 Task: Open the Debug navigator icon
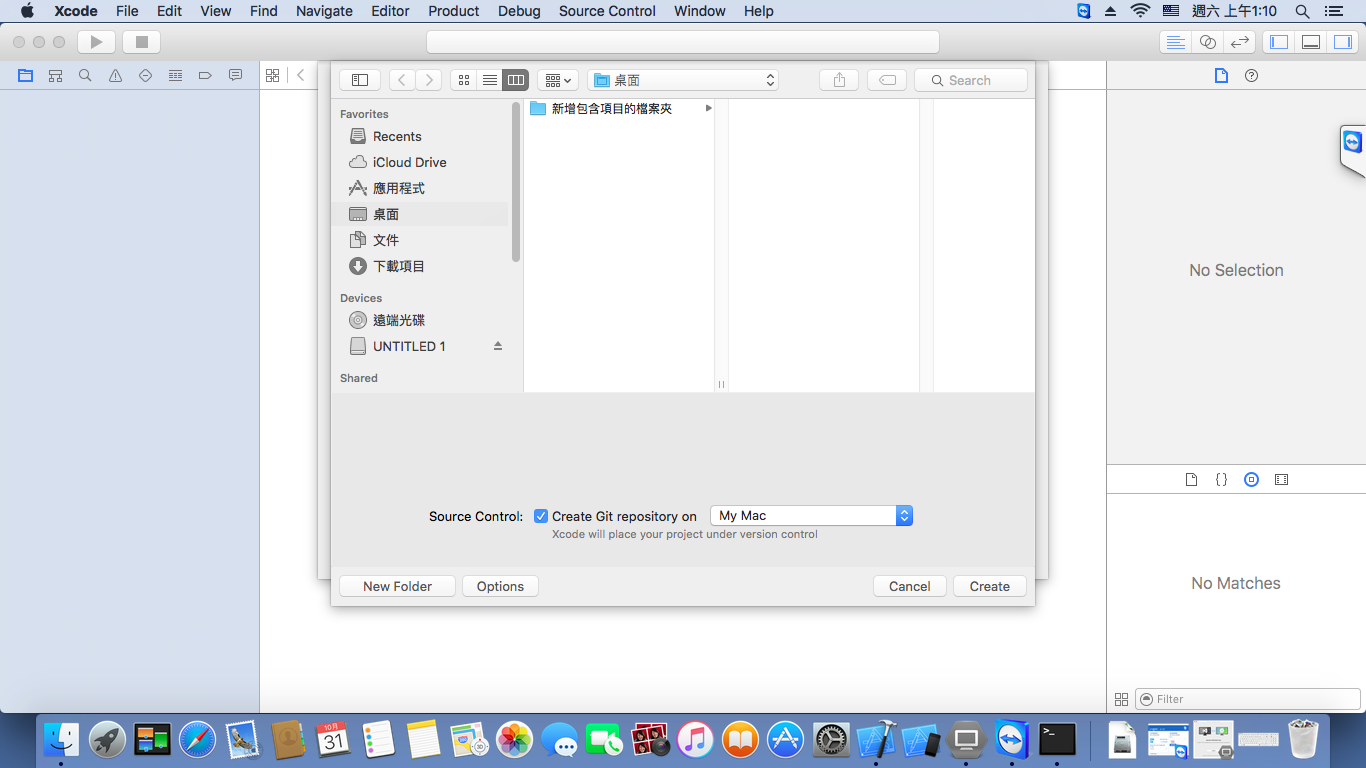coord(175,75)
